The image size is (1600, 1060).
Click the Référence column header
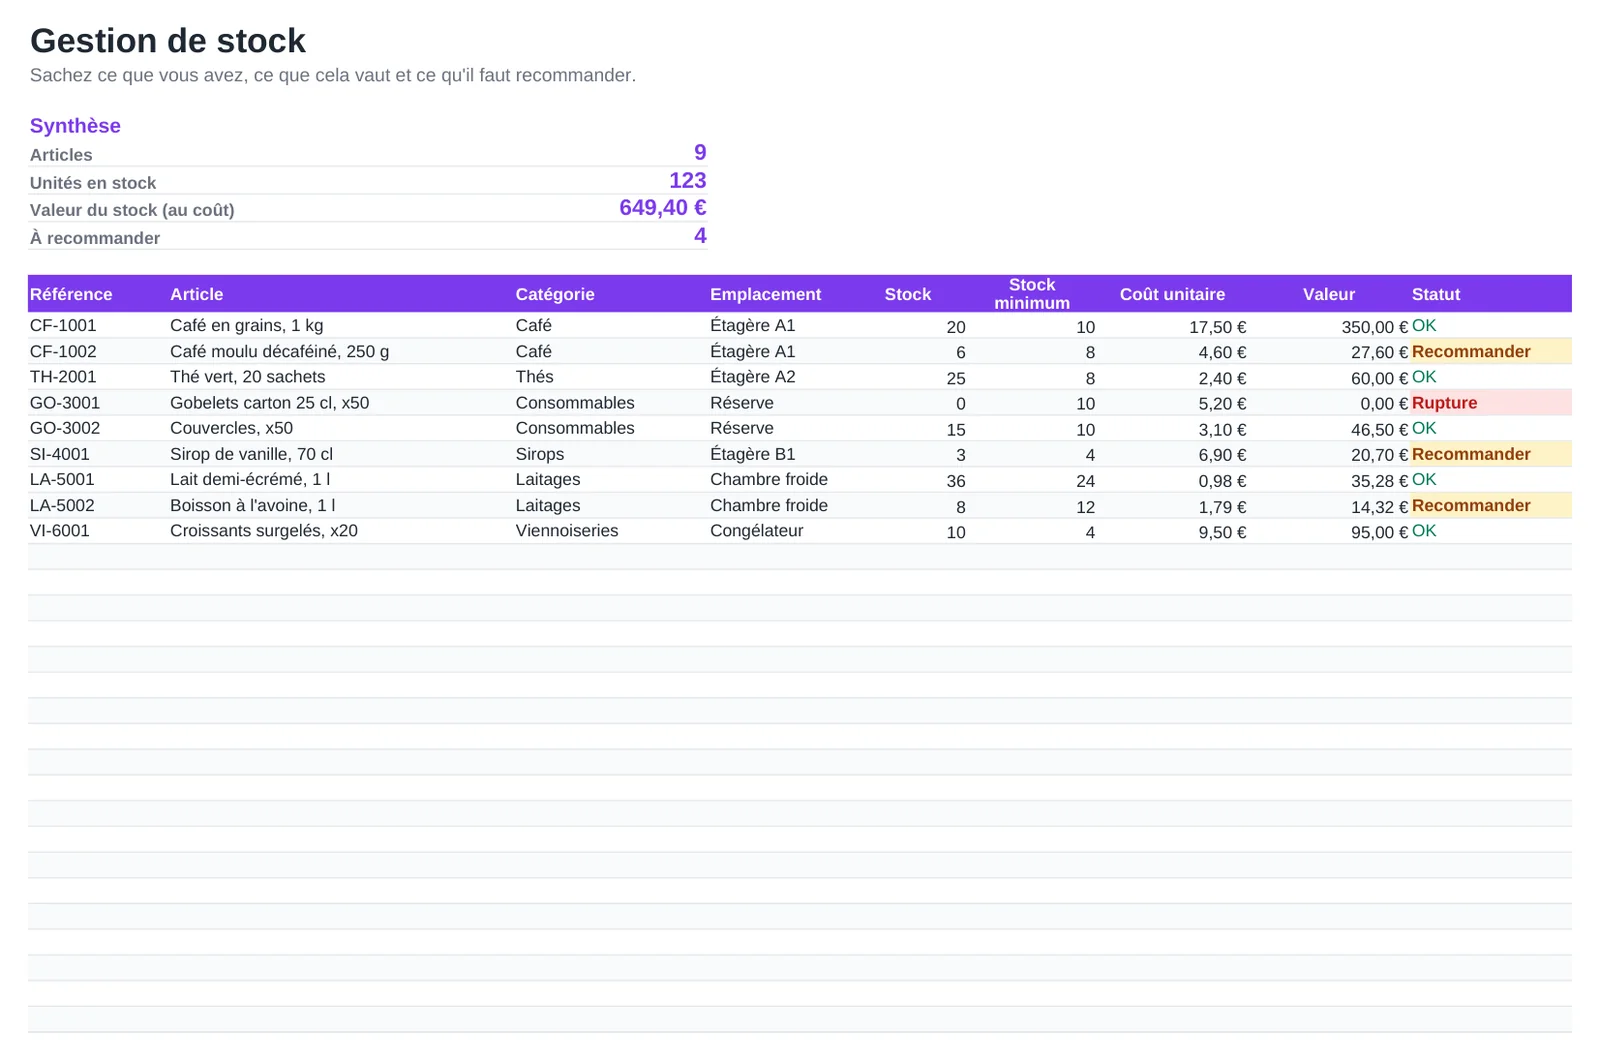tap(71, 294)
